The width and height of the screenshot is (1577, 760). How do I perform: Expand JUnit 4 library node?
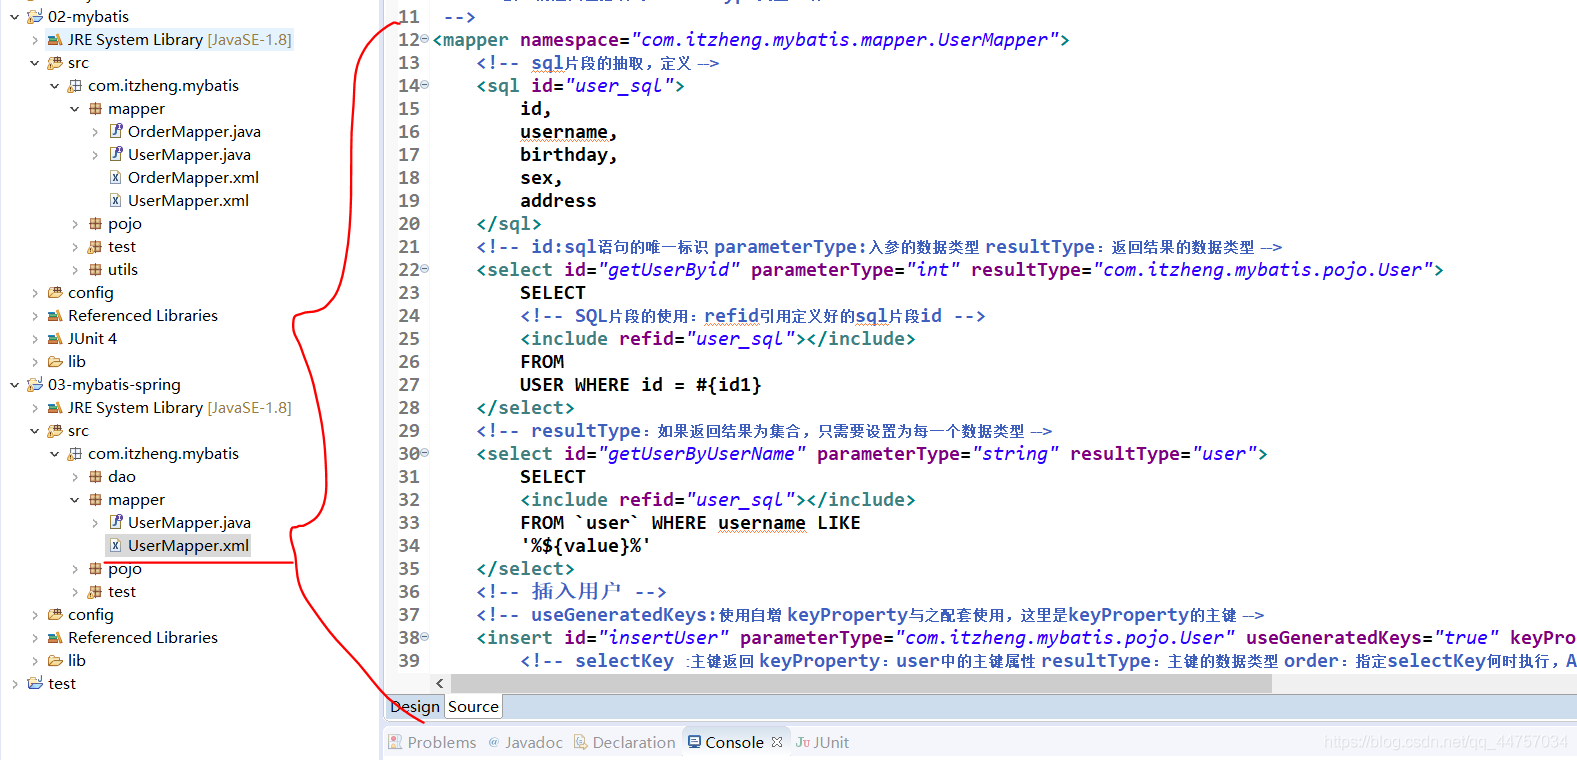coord(35,339)
